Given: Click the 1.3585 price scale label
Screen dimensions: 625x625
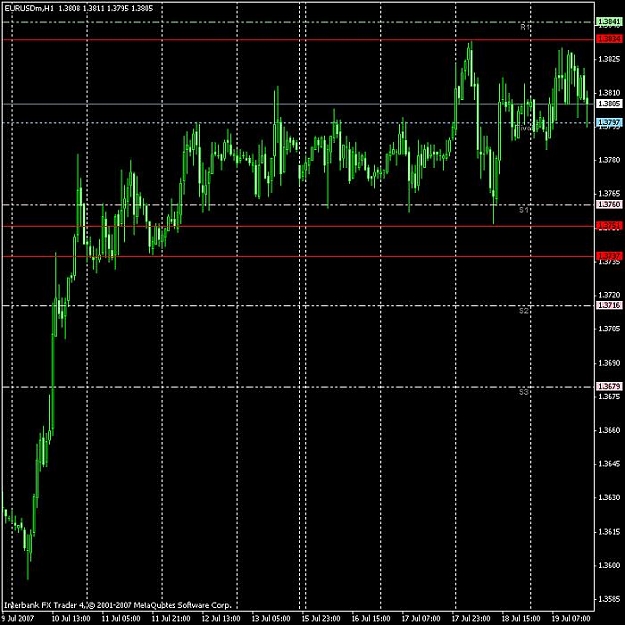Looking at the screenshot, I should click(x=609, y=599).
